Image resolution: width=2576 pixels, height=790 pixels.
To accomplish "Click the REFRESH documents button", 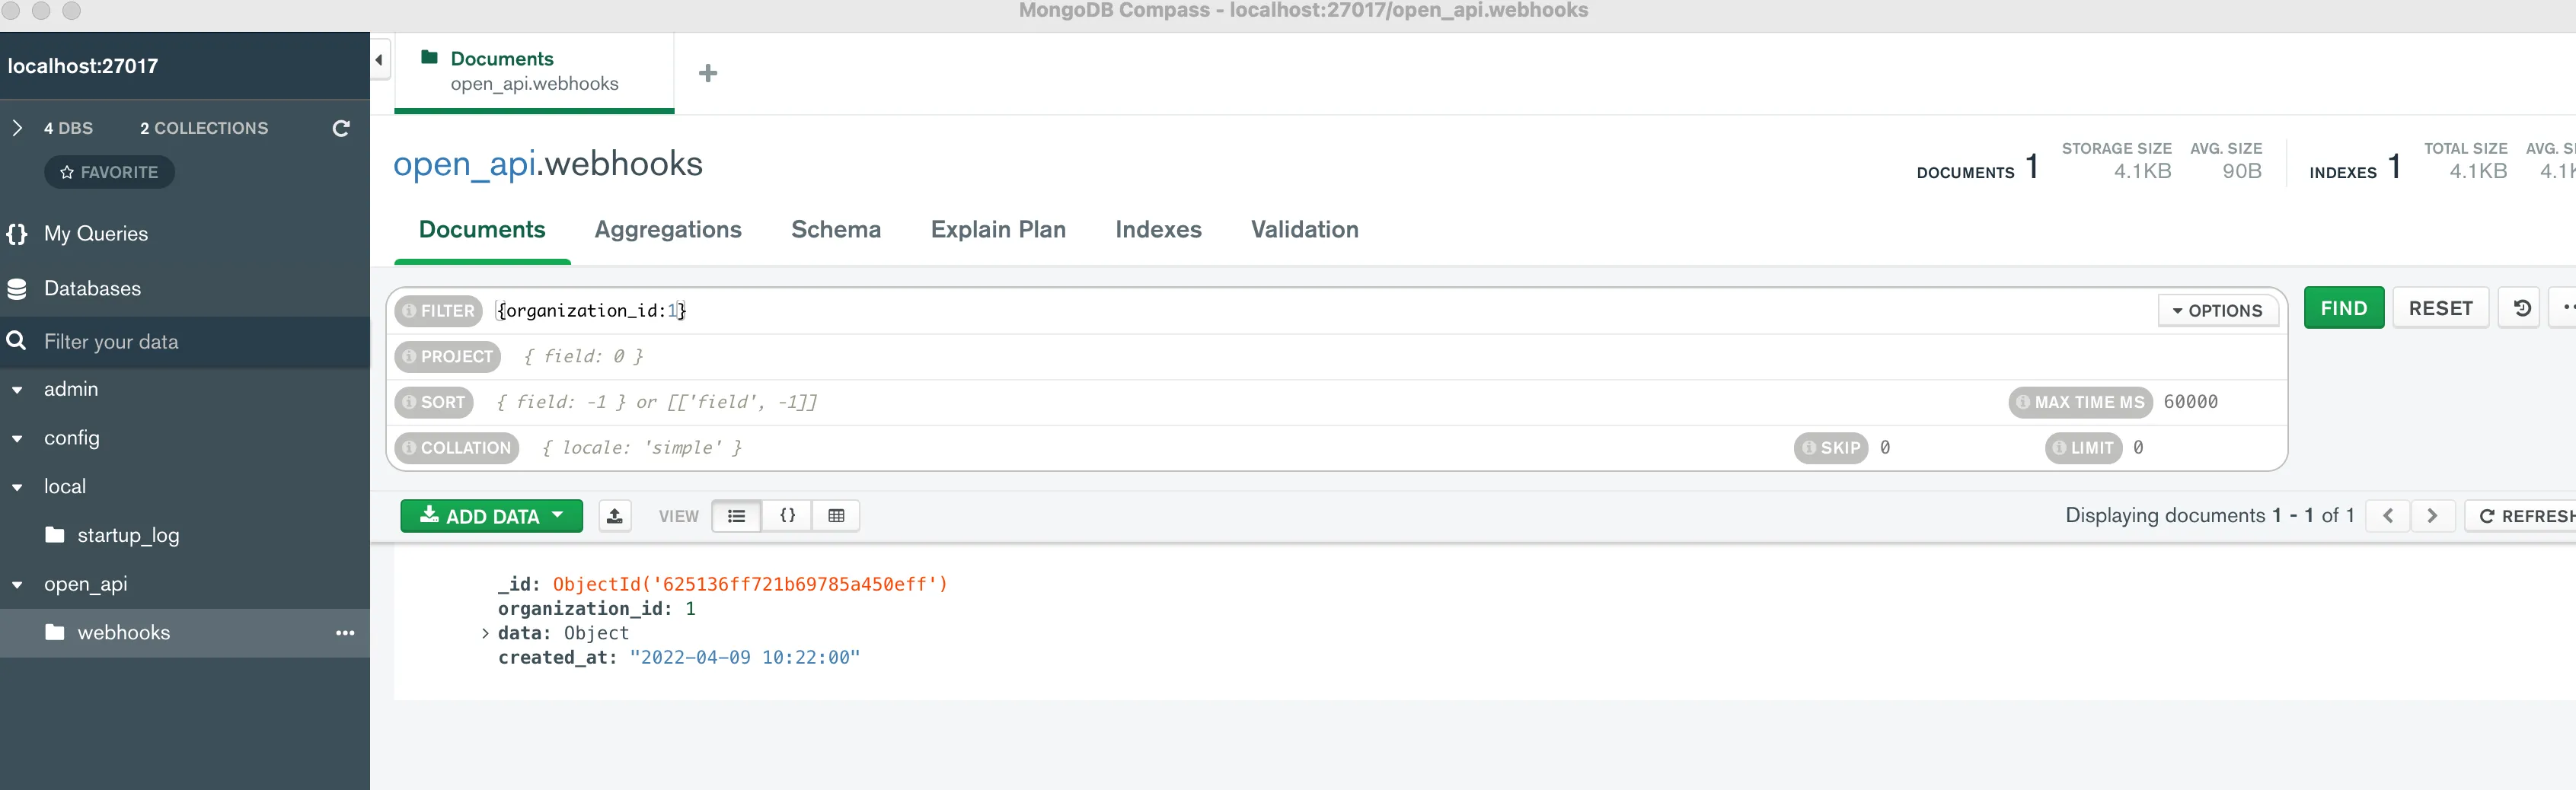I will click(x=2521, y=516).
